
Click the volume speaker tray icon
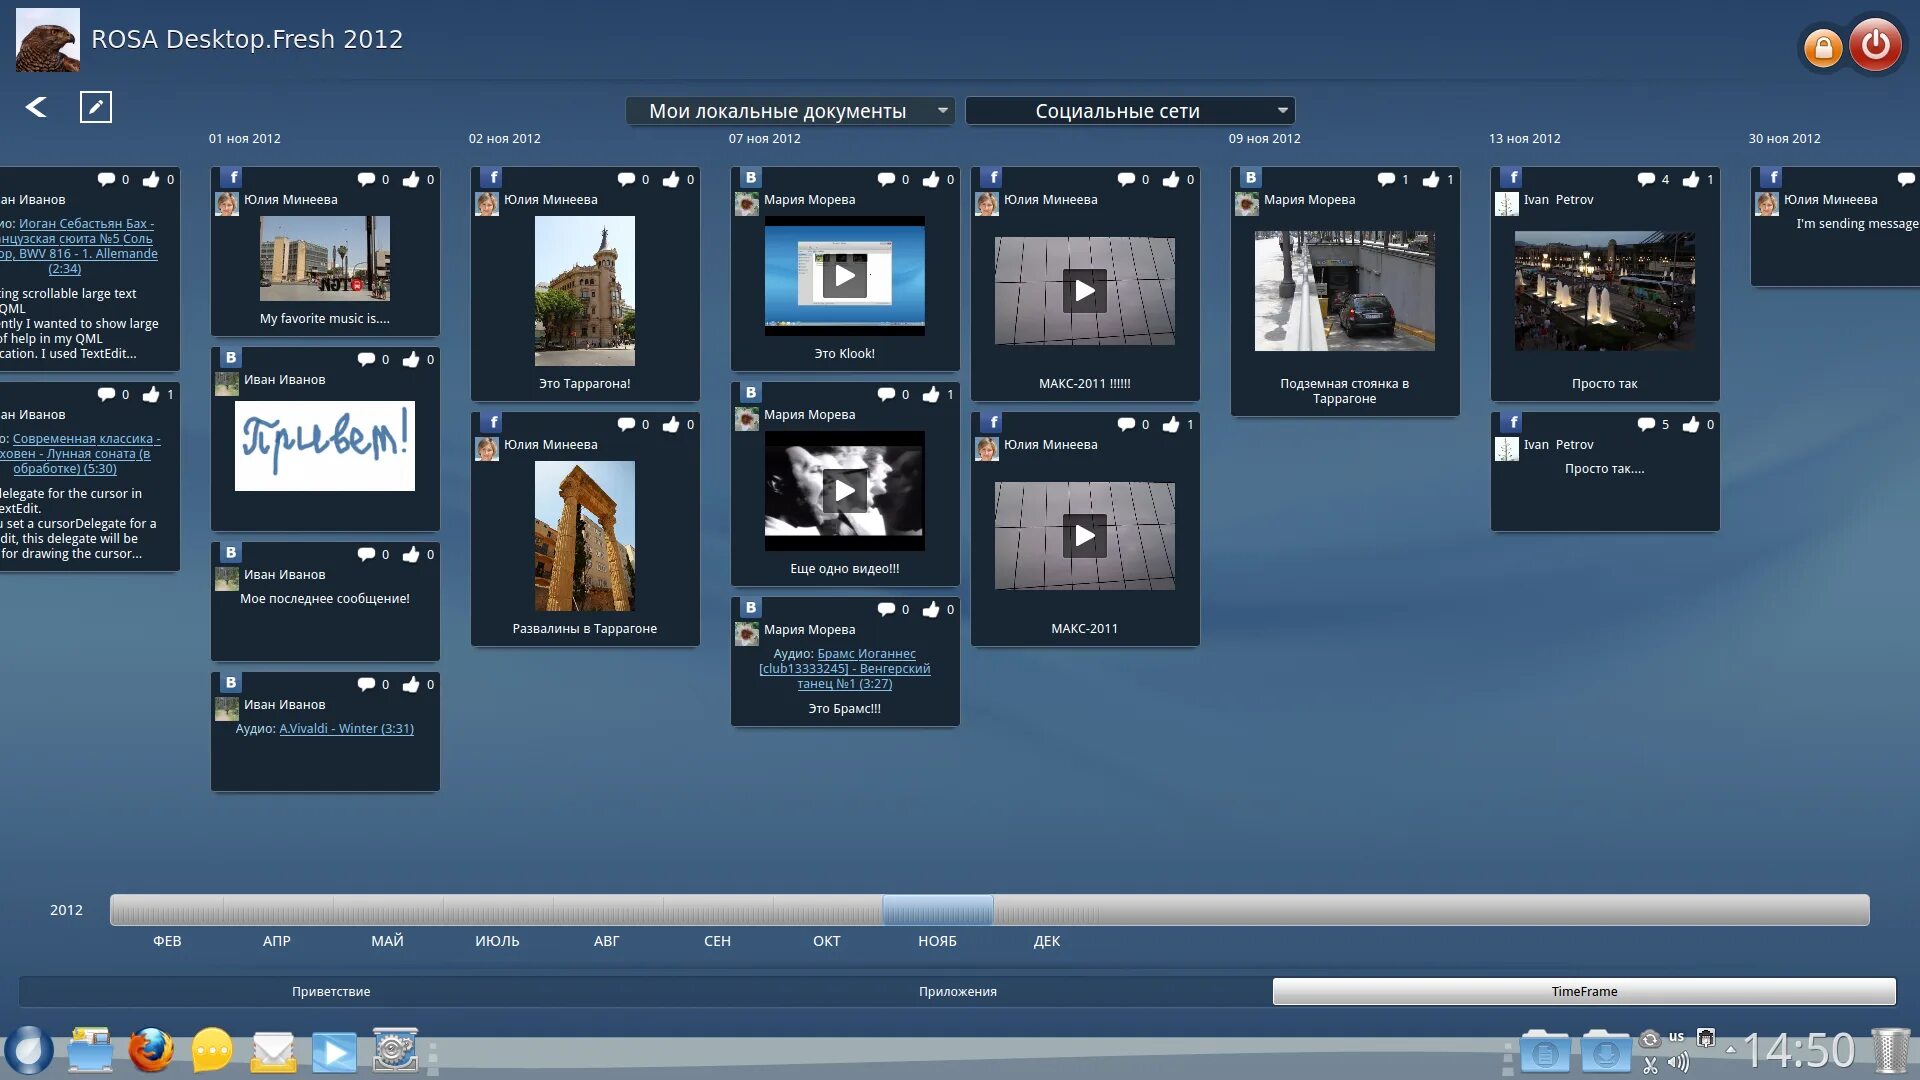[1678, 1063]
